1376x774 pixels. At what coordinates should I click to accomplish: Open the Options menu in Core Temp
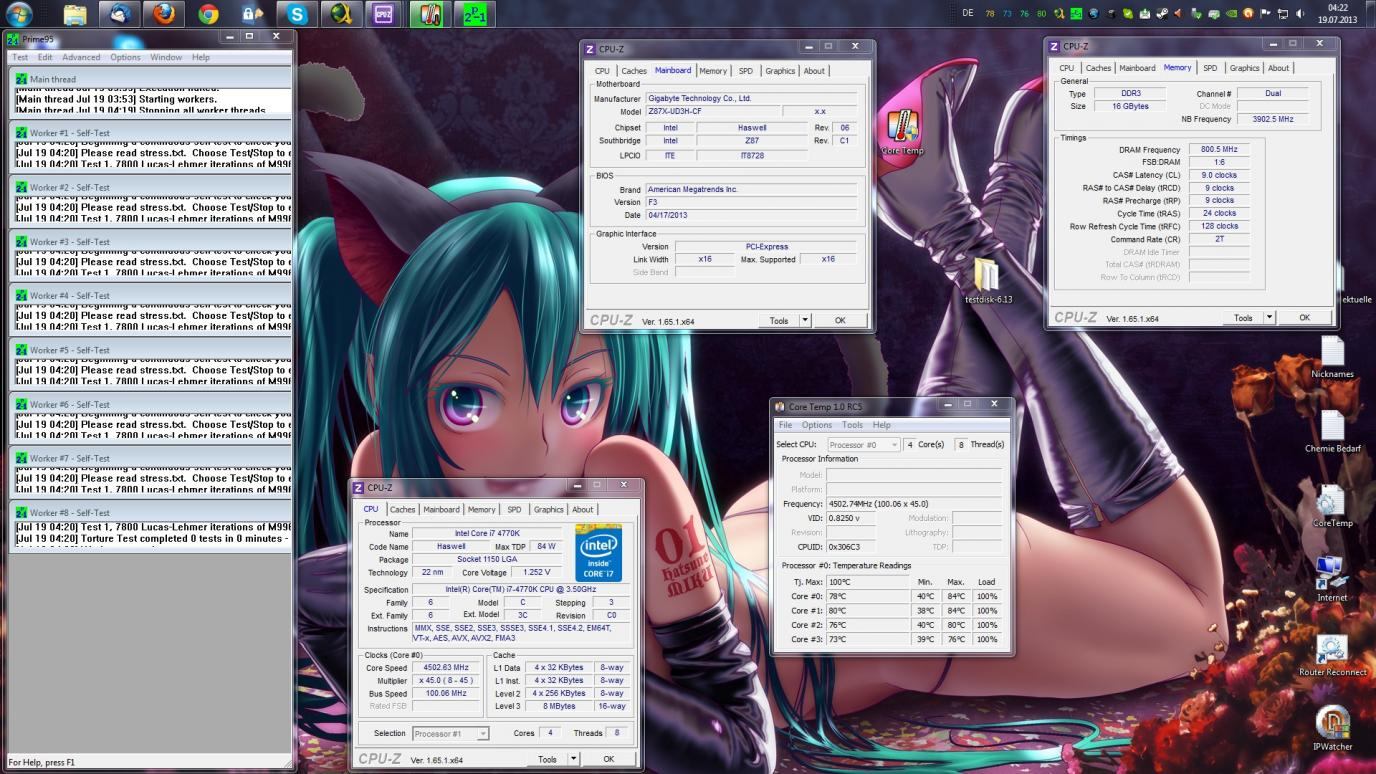pyautogui.click(x=816, y=425)
